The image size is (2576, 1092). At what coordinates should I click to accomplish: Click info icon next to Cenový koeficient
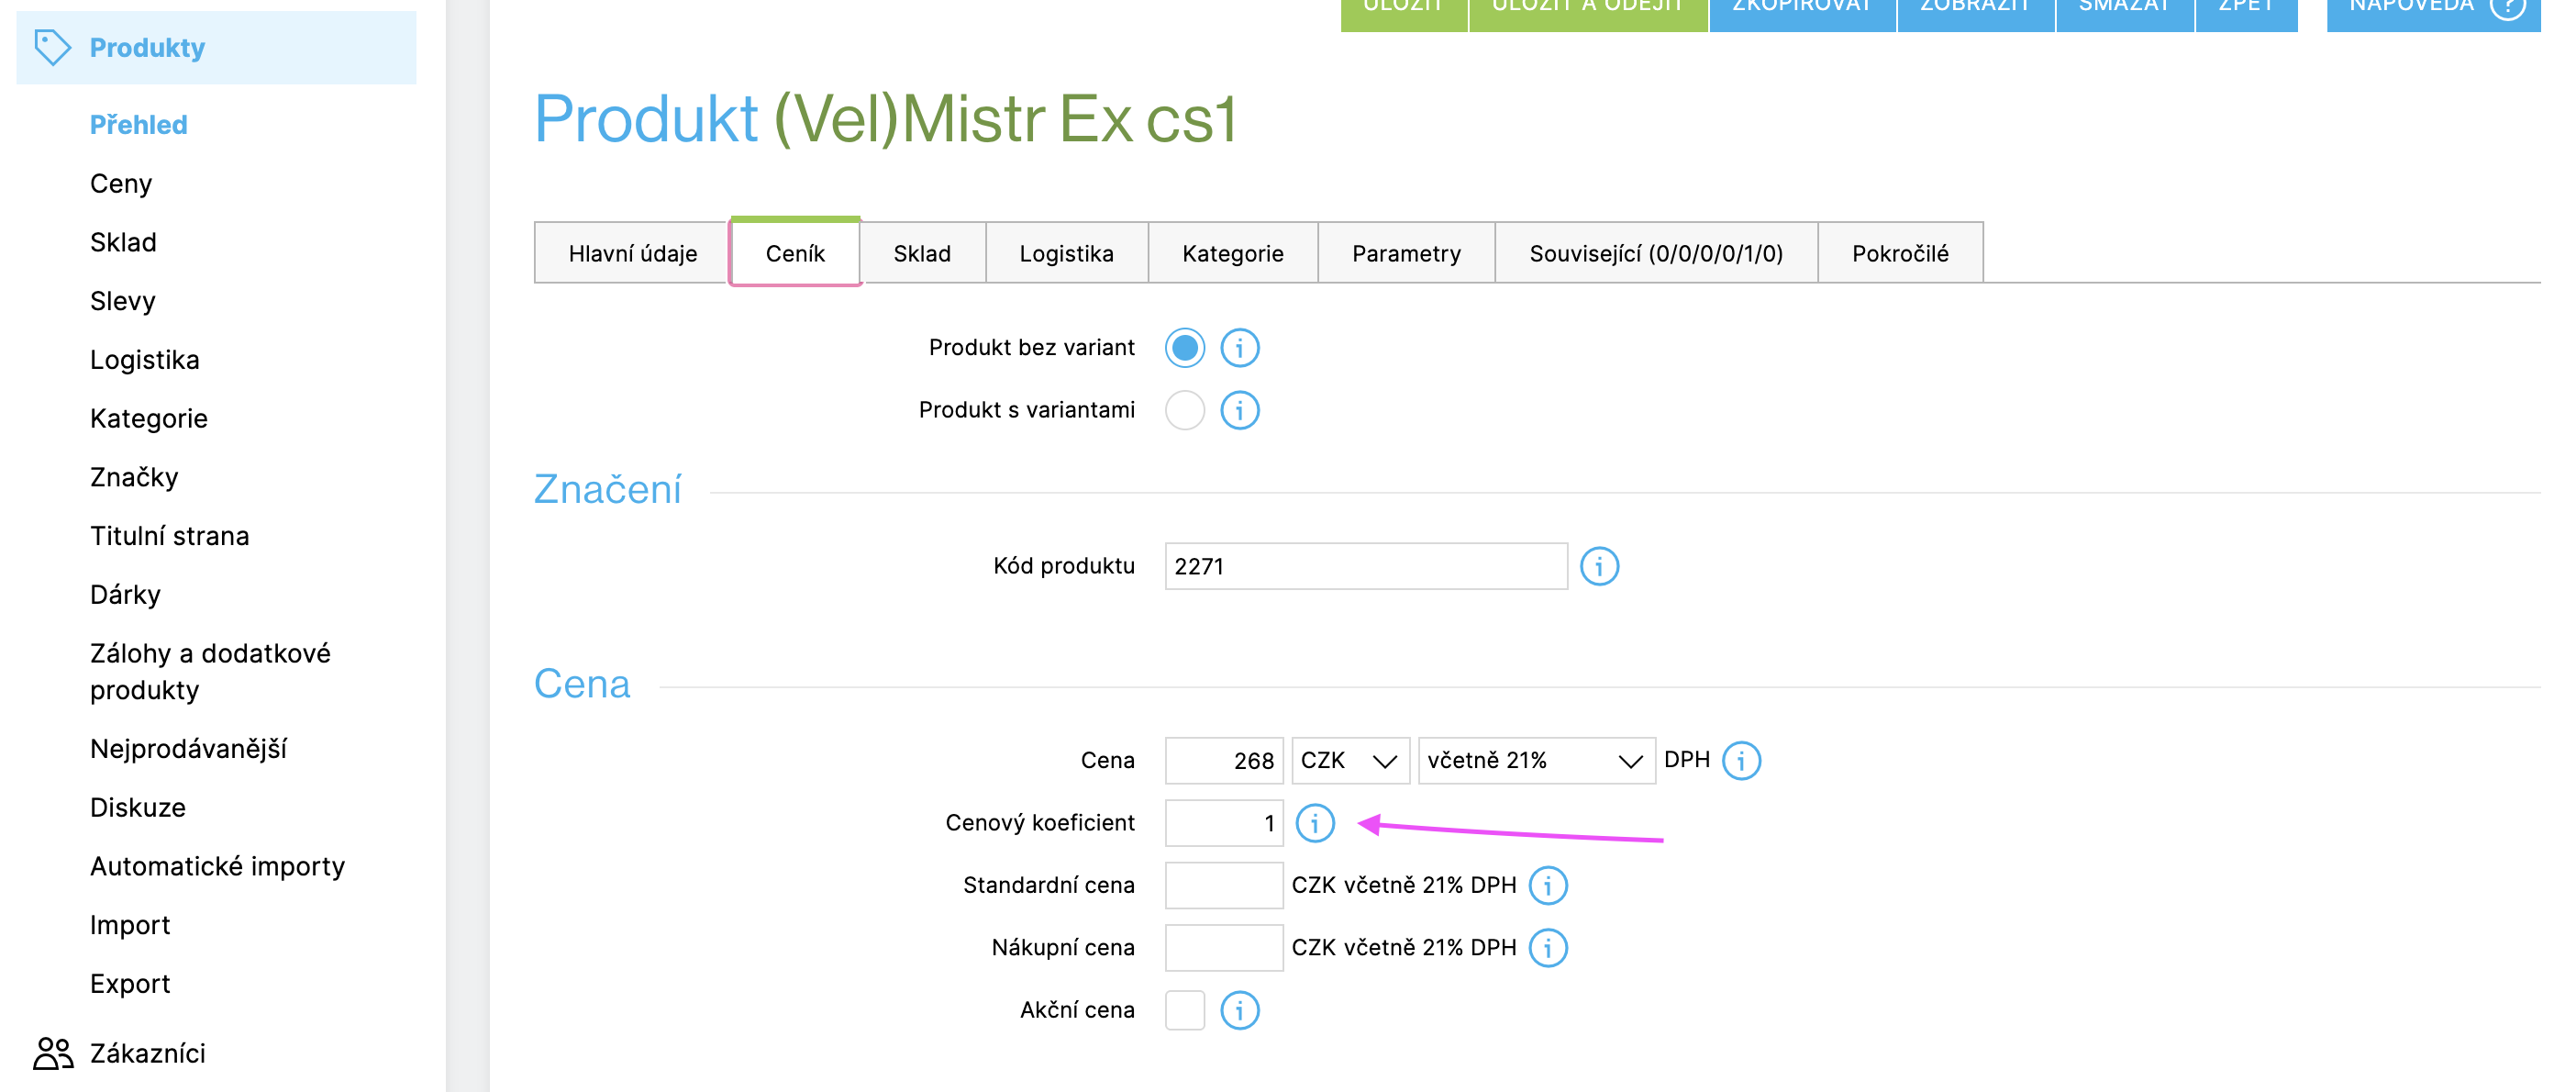pos(1314,823)
